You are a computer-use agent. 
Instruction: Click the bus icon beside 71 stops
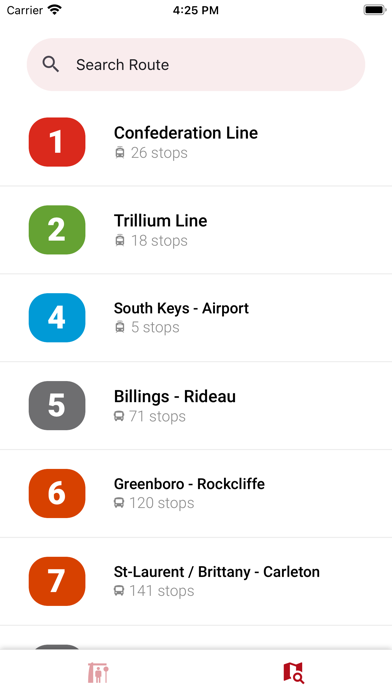coord(119,416)
